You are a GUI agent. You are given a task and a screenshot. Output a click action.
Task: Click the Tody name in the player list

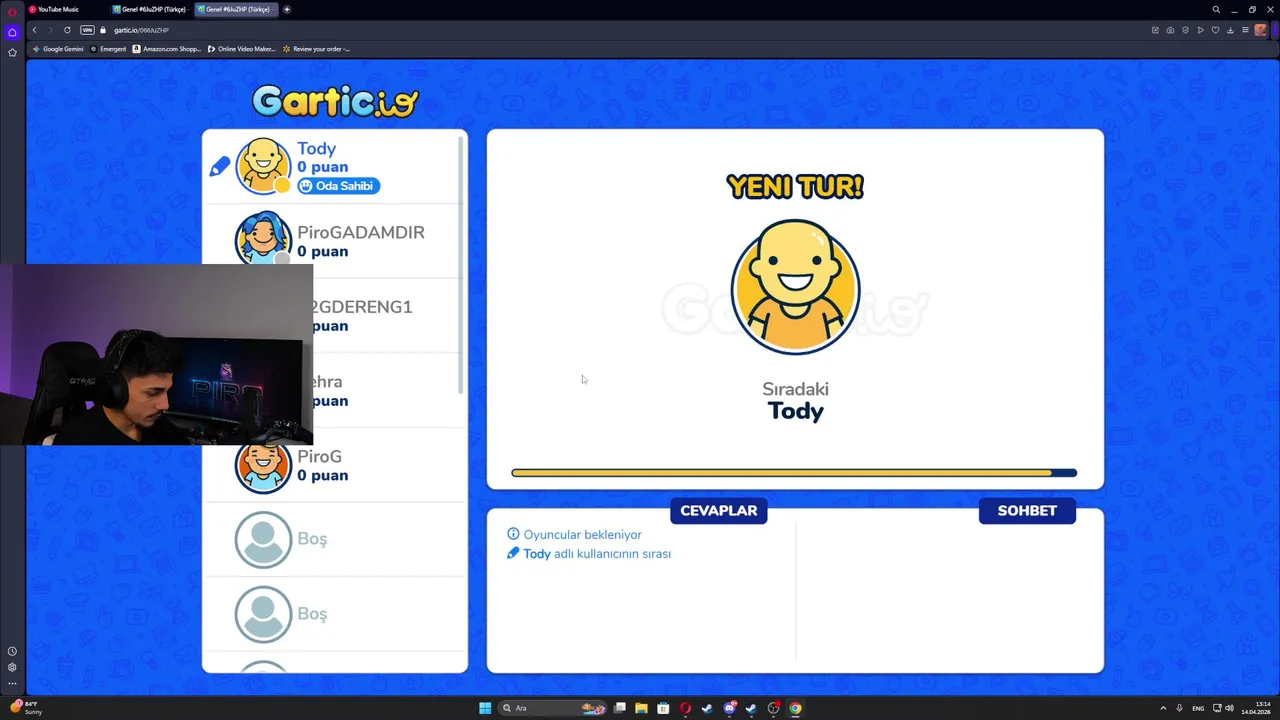pyautogui.click(x=316, y=148)
